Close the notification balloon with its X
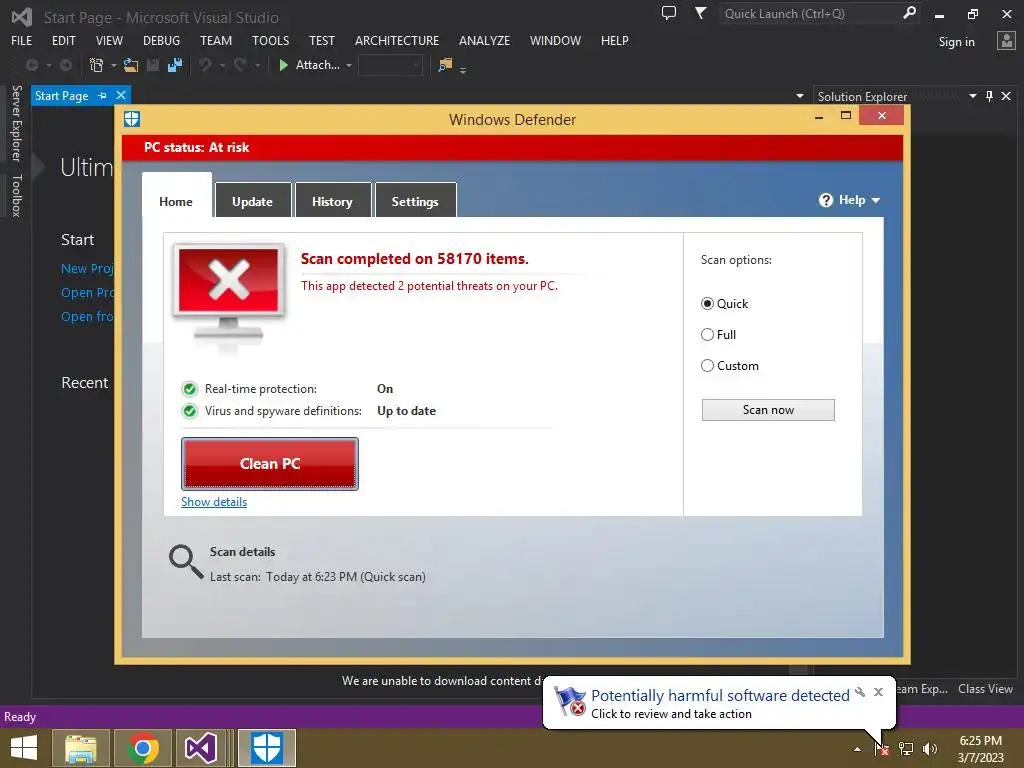 [x=878, y=692]
